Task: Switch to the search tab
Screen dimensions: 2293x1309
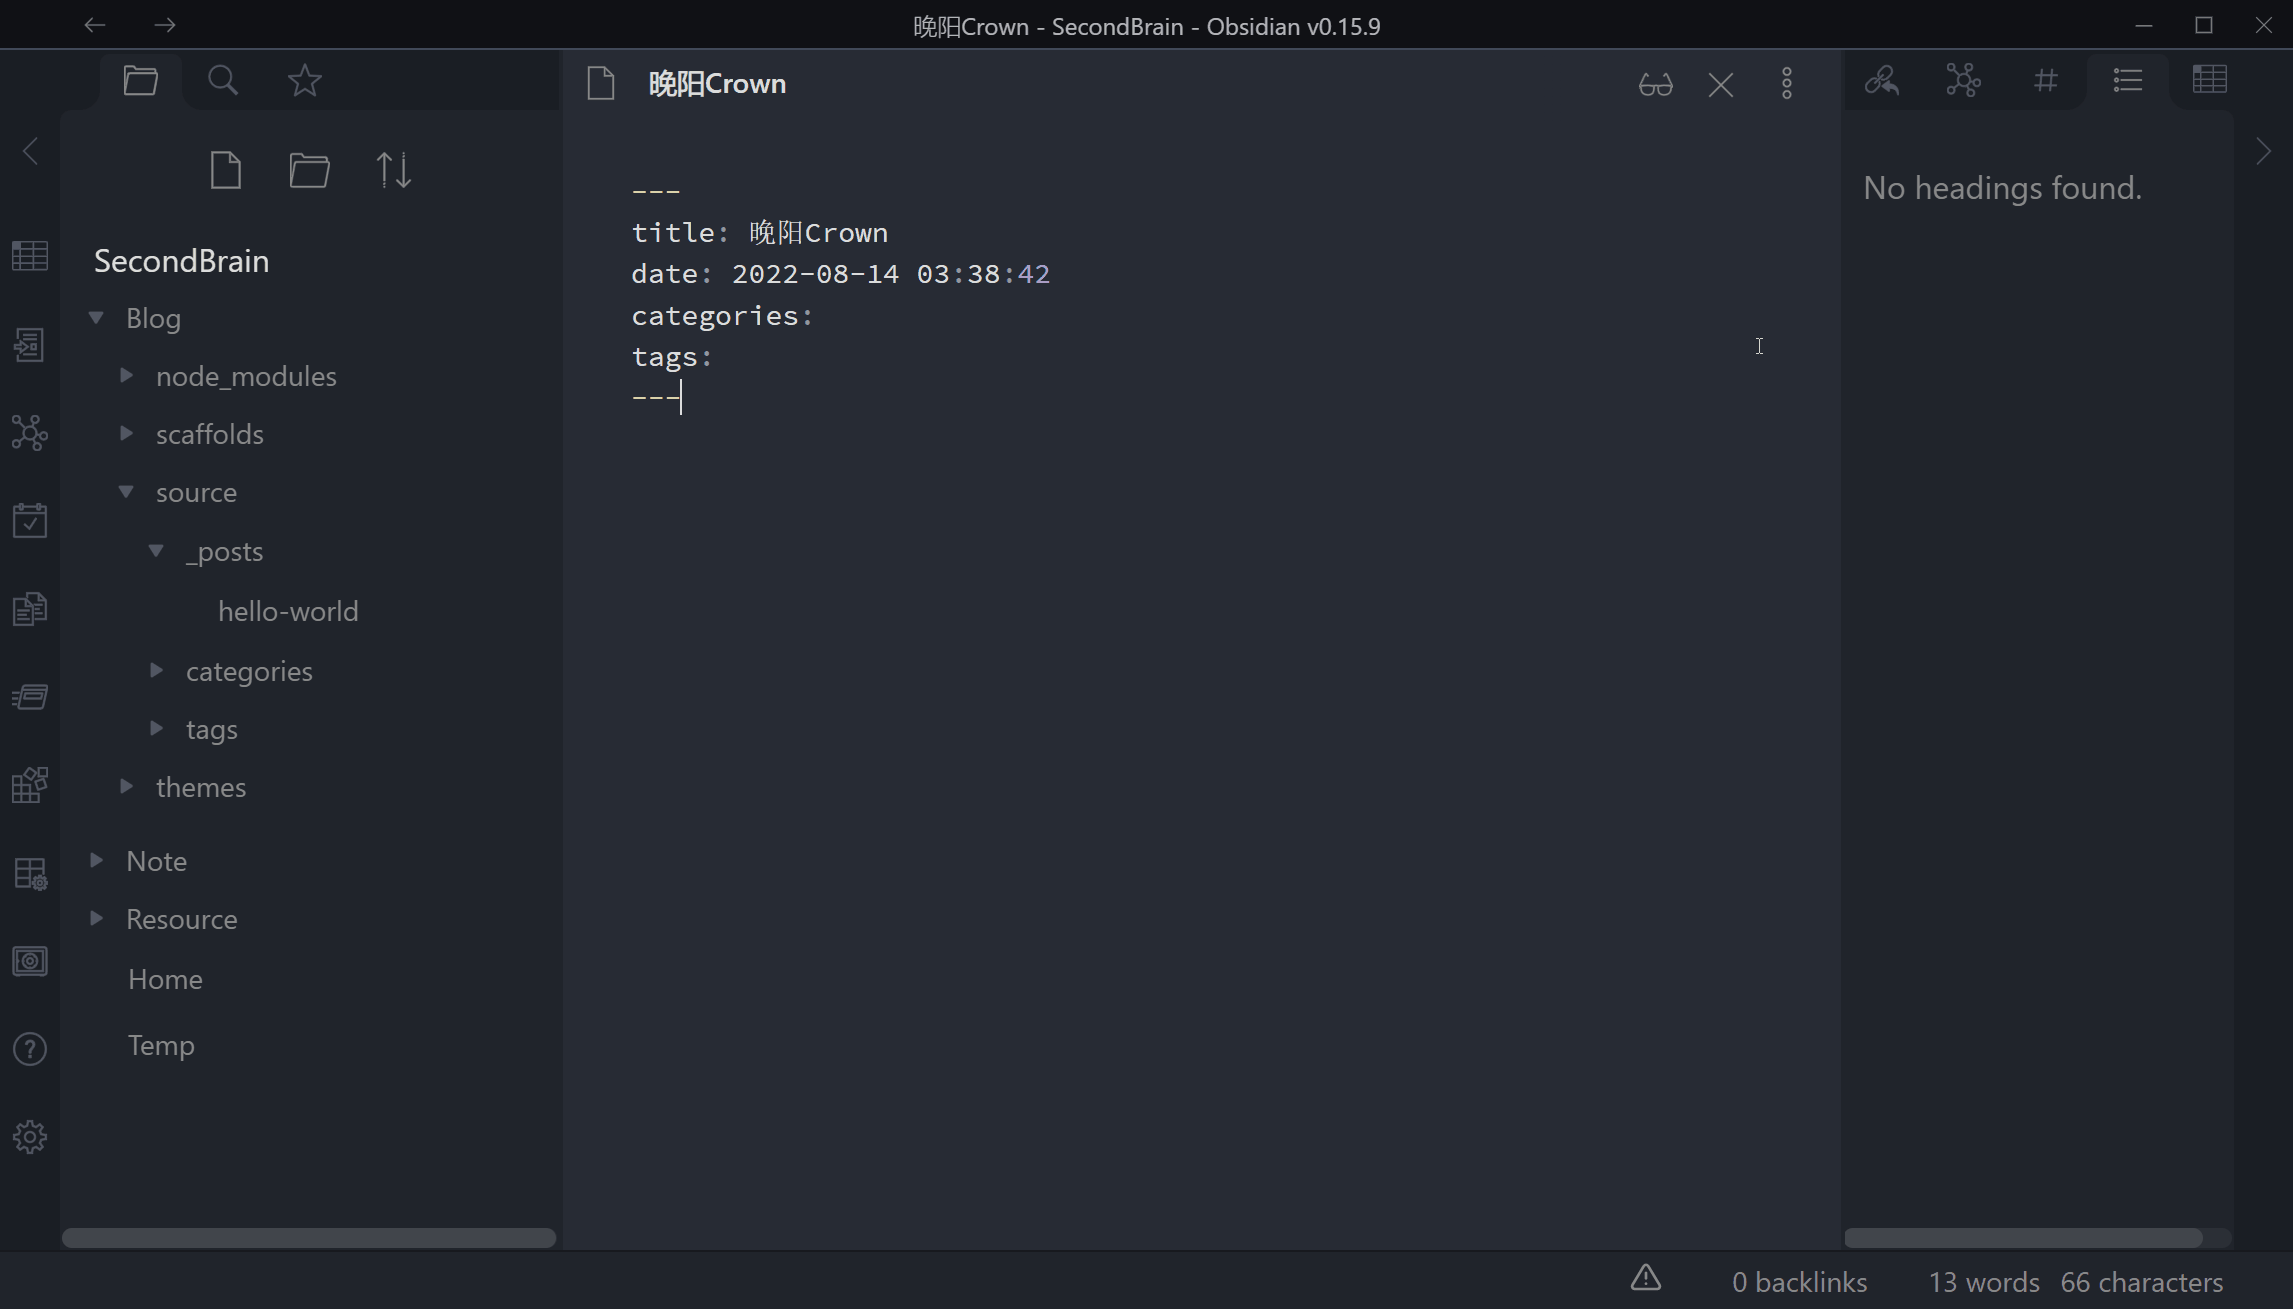Action: [223, 80]
